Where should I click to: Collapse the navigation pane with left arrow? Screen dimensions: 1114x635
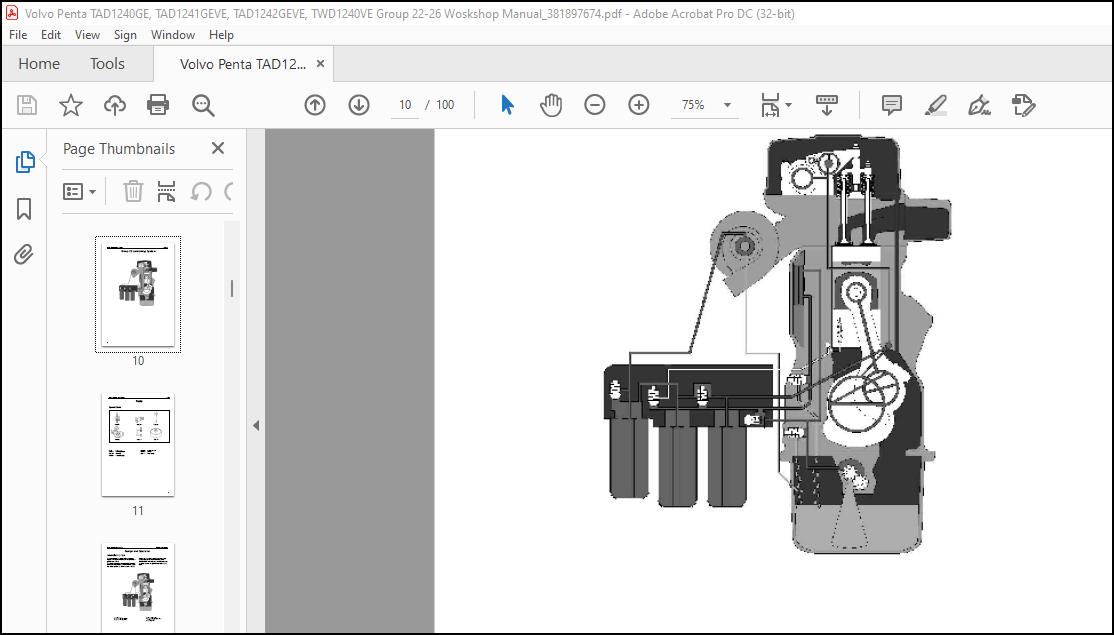256,425
